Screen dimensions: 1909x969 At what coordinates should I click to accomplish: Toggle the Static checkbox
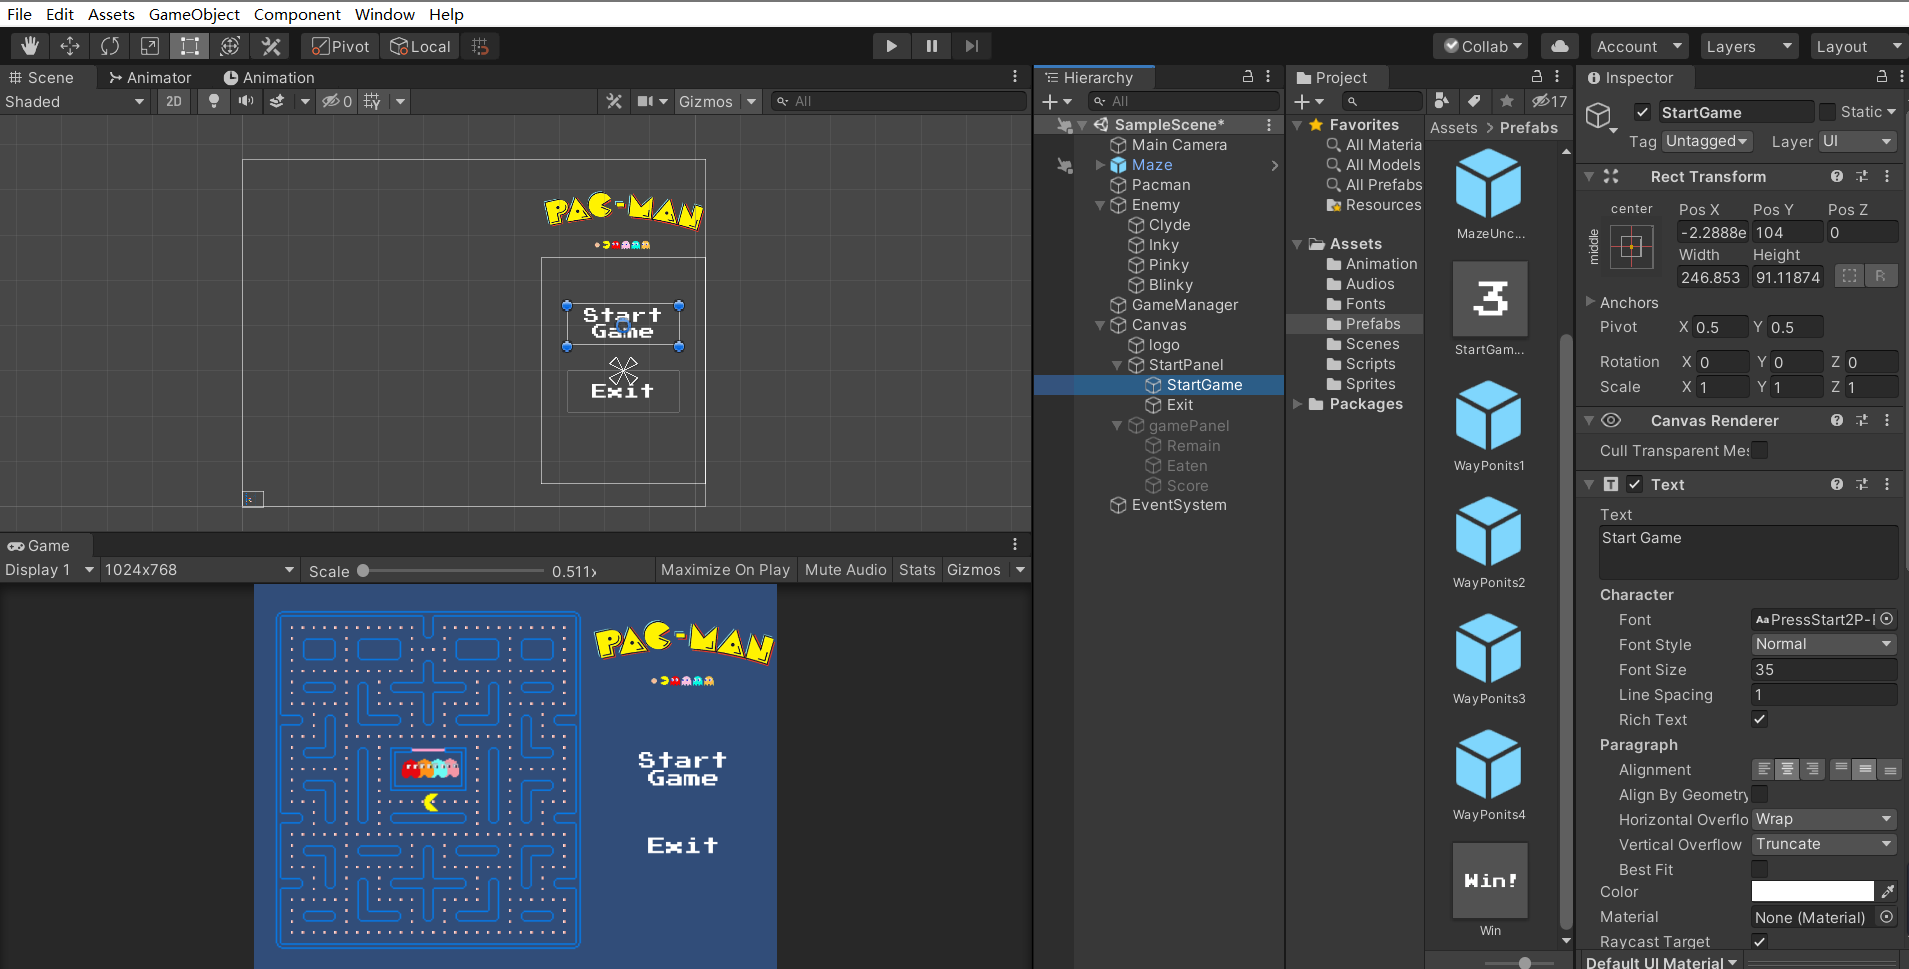click(x=1827, y=112)
